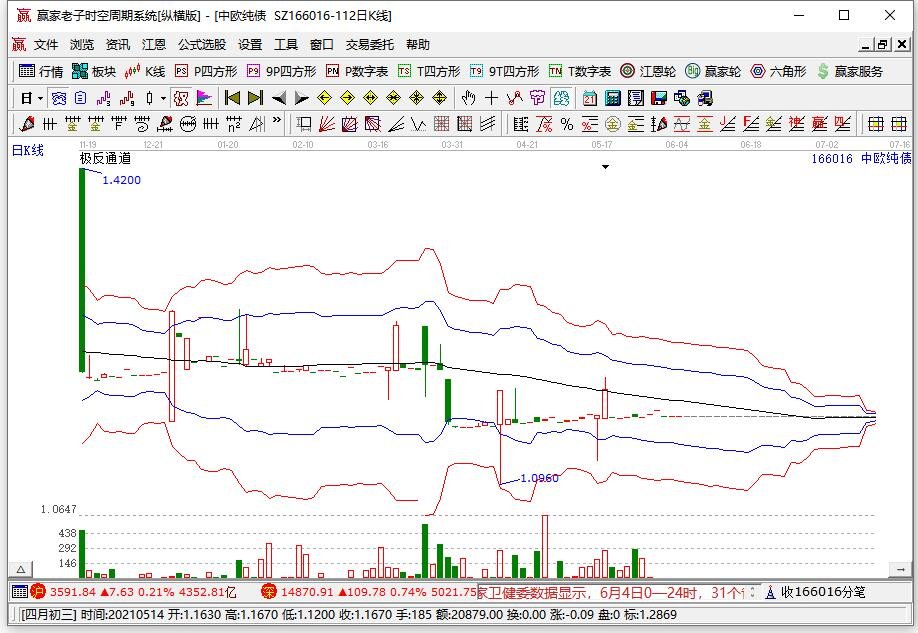Select the red Gann fan lines tool
This screenshot has height=633, width=918.
pos(327,124)
